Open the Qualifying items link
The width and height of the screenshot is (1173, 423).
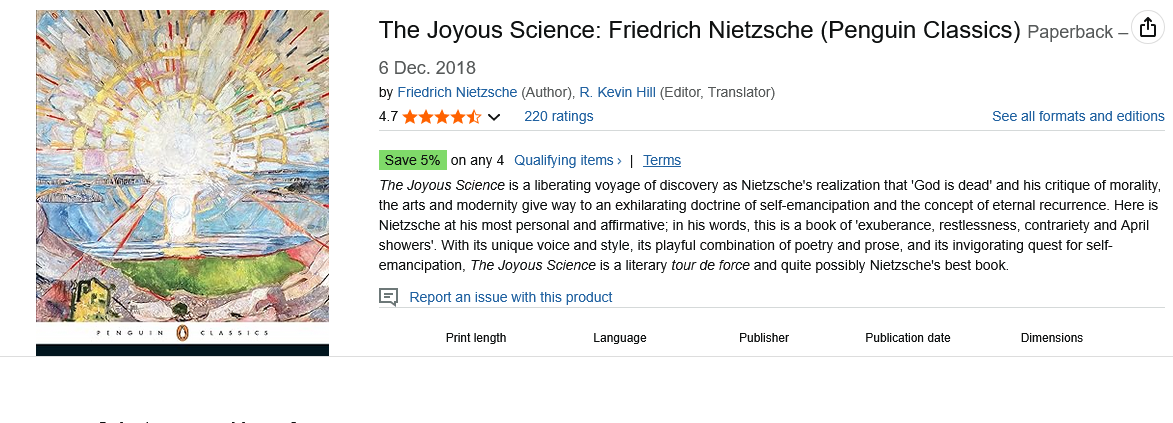pyautogui.click(x=567, y=160)
